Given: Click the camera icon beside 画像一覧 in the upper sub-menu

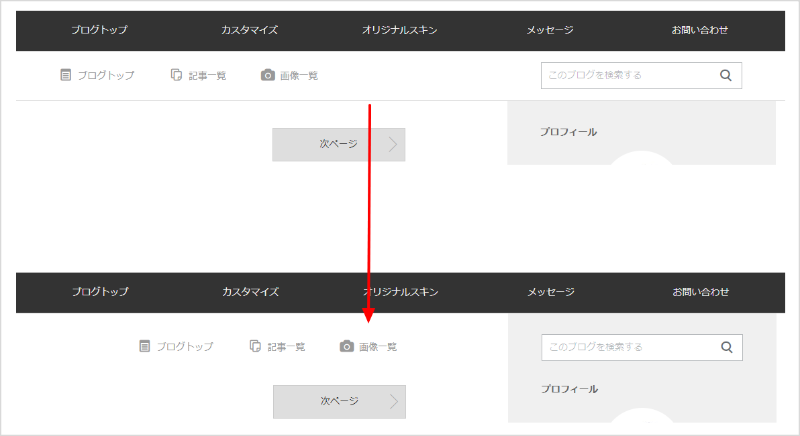Looking at the screenshot, I should (x=267, y=75).
